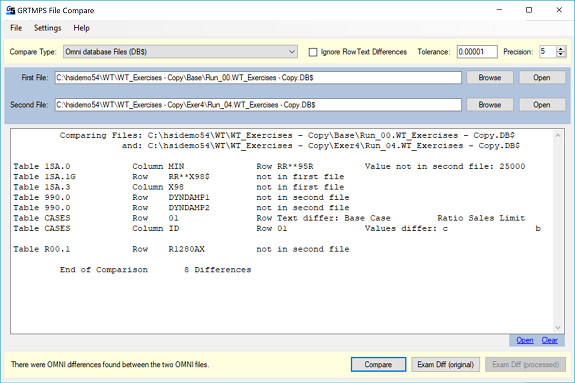Click the 'RR**X98$' row entry
575x383 pixels.
(189, 176)
